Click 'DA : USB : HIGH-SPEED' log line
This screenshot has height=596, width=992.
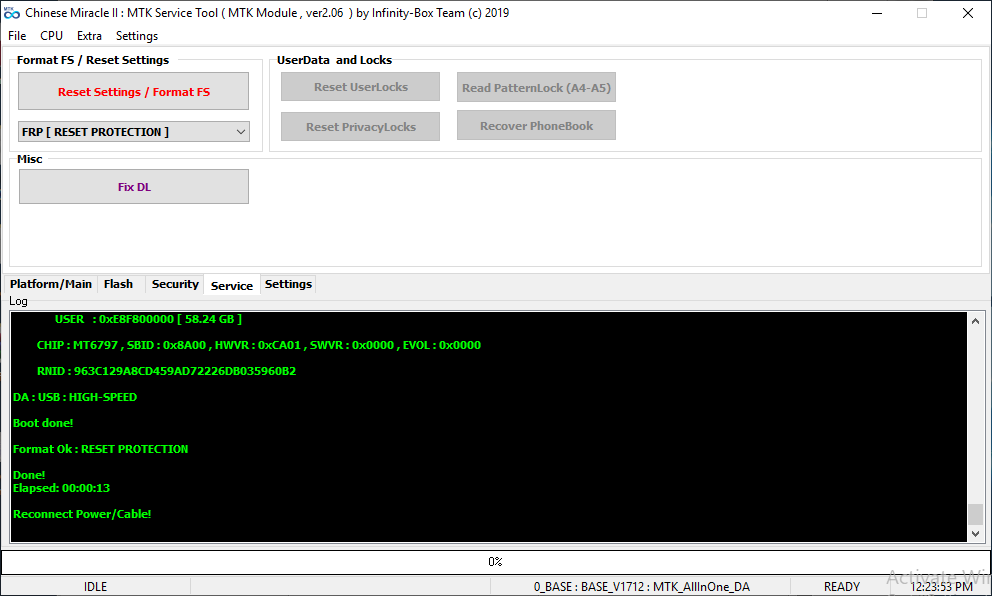pyautogui.click(x=75, y=397)
